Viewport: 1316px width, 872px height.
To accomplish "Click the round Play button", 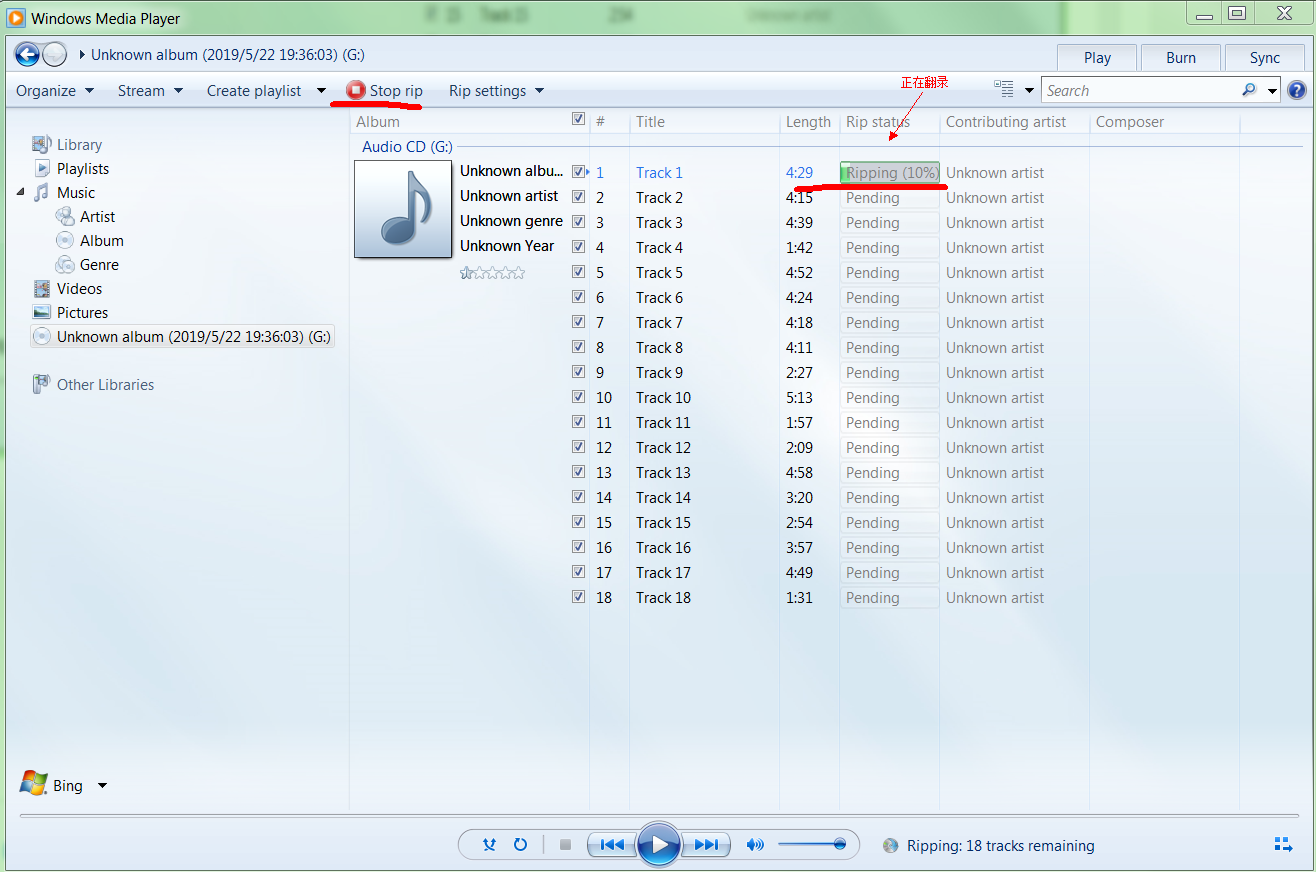I will click(x=659, y=845).
